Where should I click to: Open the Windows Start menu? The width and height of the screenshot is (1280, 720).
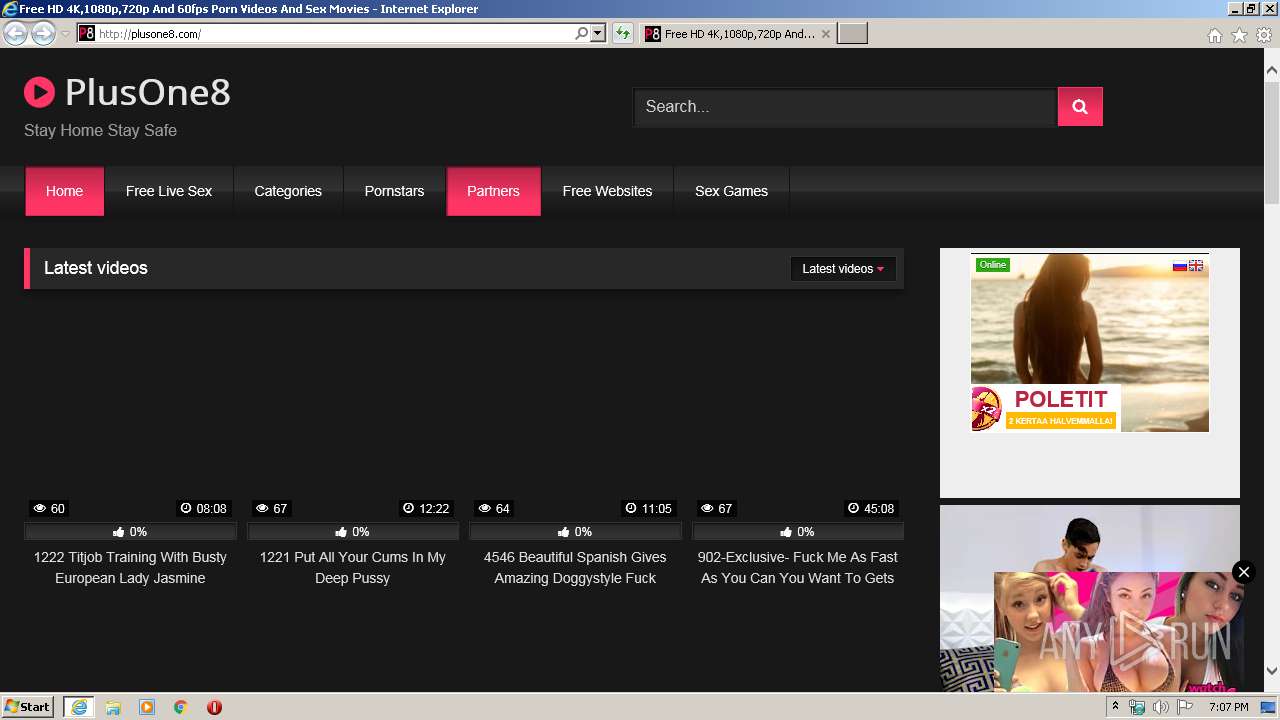(x=27, y=707)
